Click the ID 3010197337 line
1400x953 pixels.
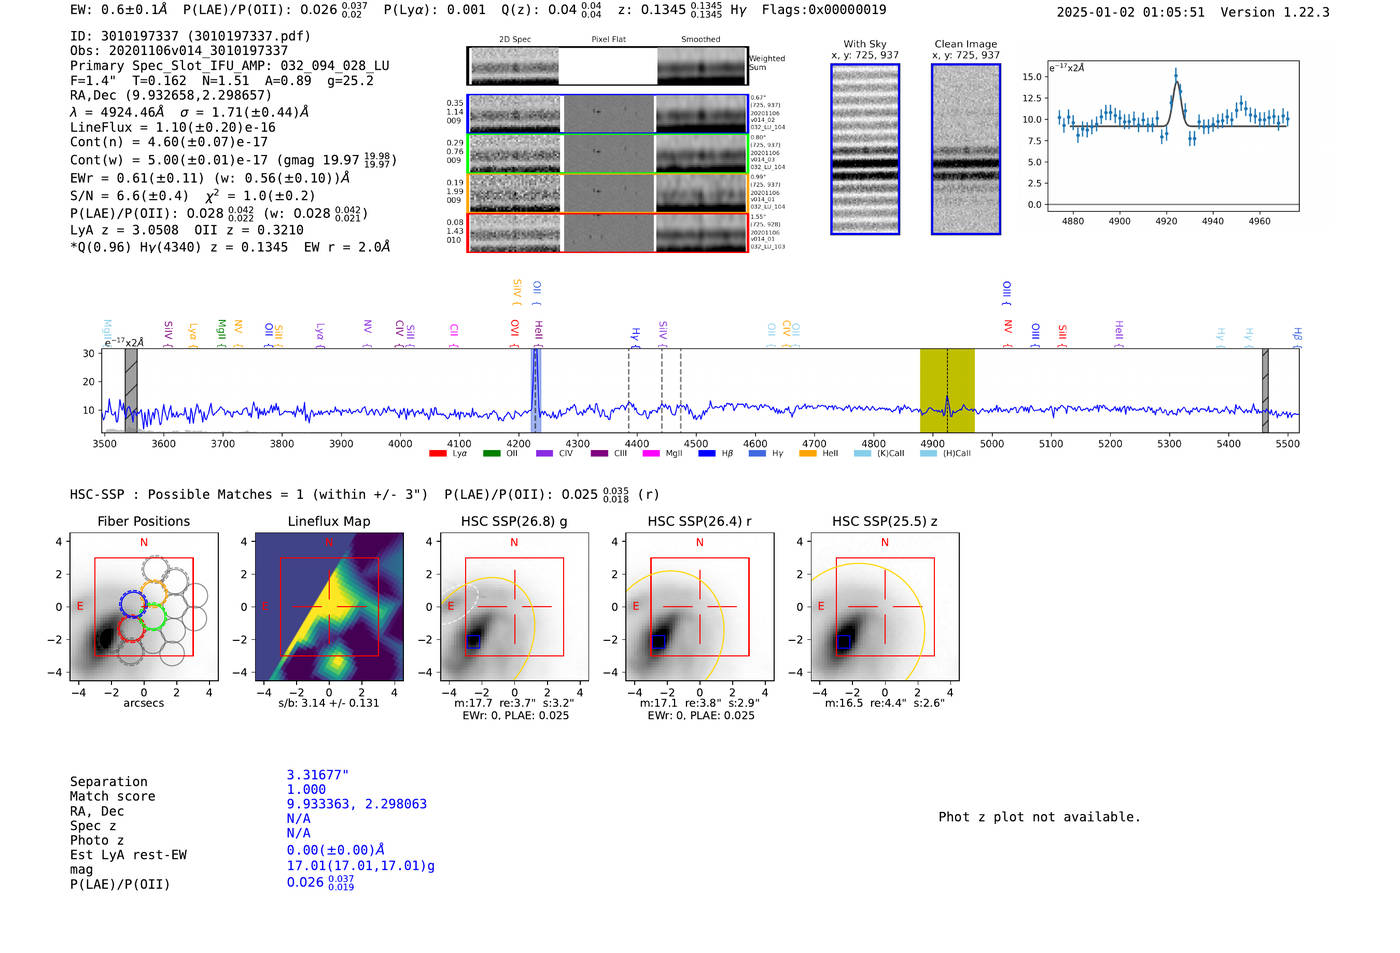(190, 36)
